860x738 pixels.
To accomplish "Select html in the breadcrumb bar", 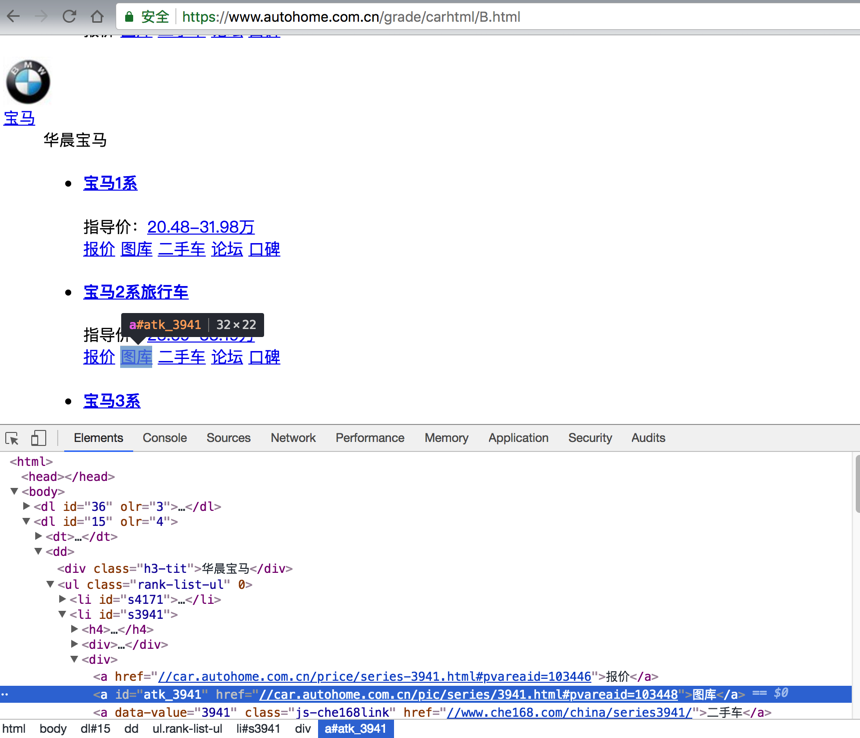I will tap(14, 729).
